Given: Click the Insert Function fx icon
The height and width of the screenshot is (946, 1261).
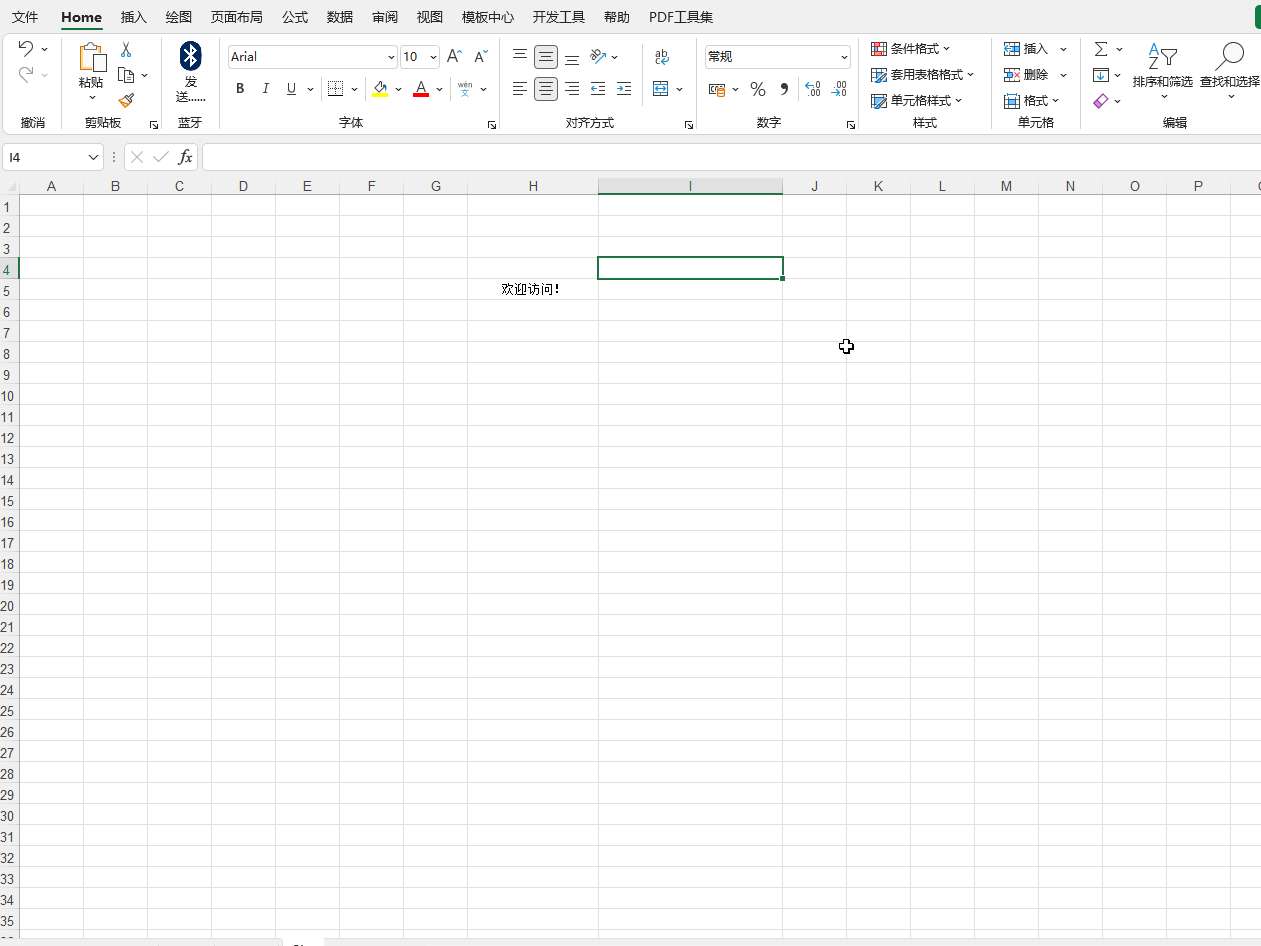Looking at the screenshot, I should coord(185,157).
